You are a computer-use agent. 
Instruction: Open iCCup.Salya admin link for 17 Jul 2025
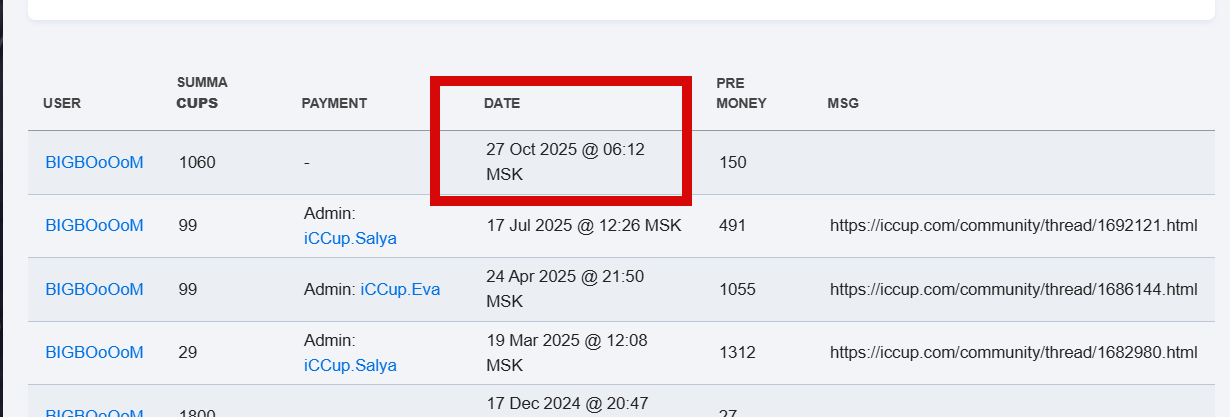tap(350, 238)
